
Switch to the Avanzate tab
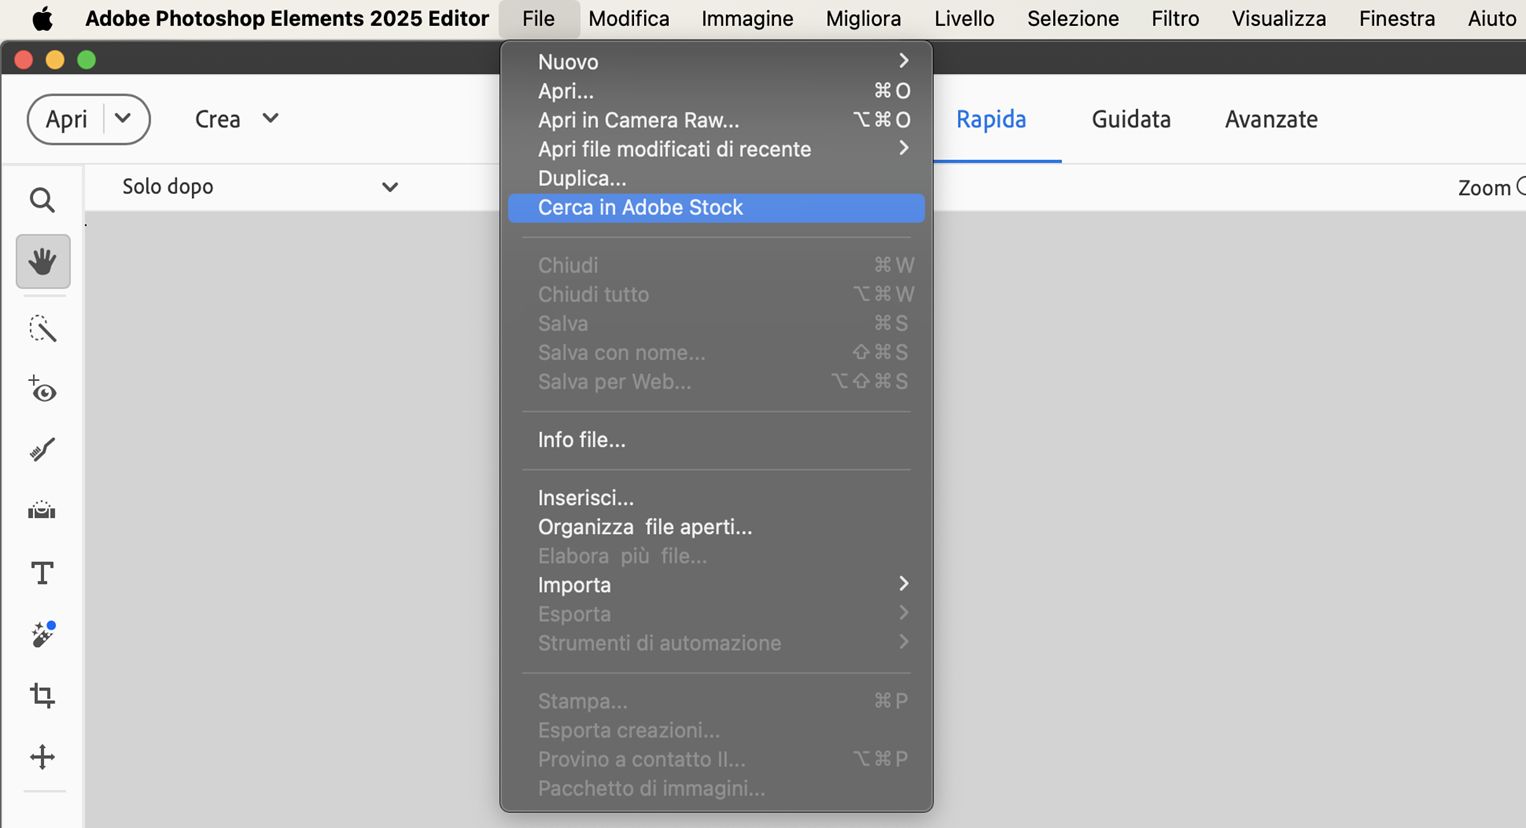(1271, 119)
